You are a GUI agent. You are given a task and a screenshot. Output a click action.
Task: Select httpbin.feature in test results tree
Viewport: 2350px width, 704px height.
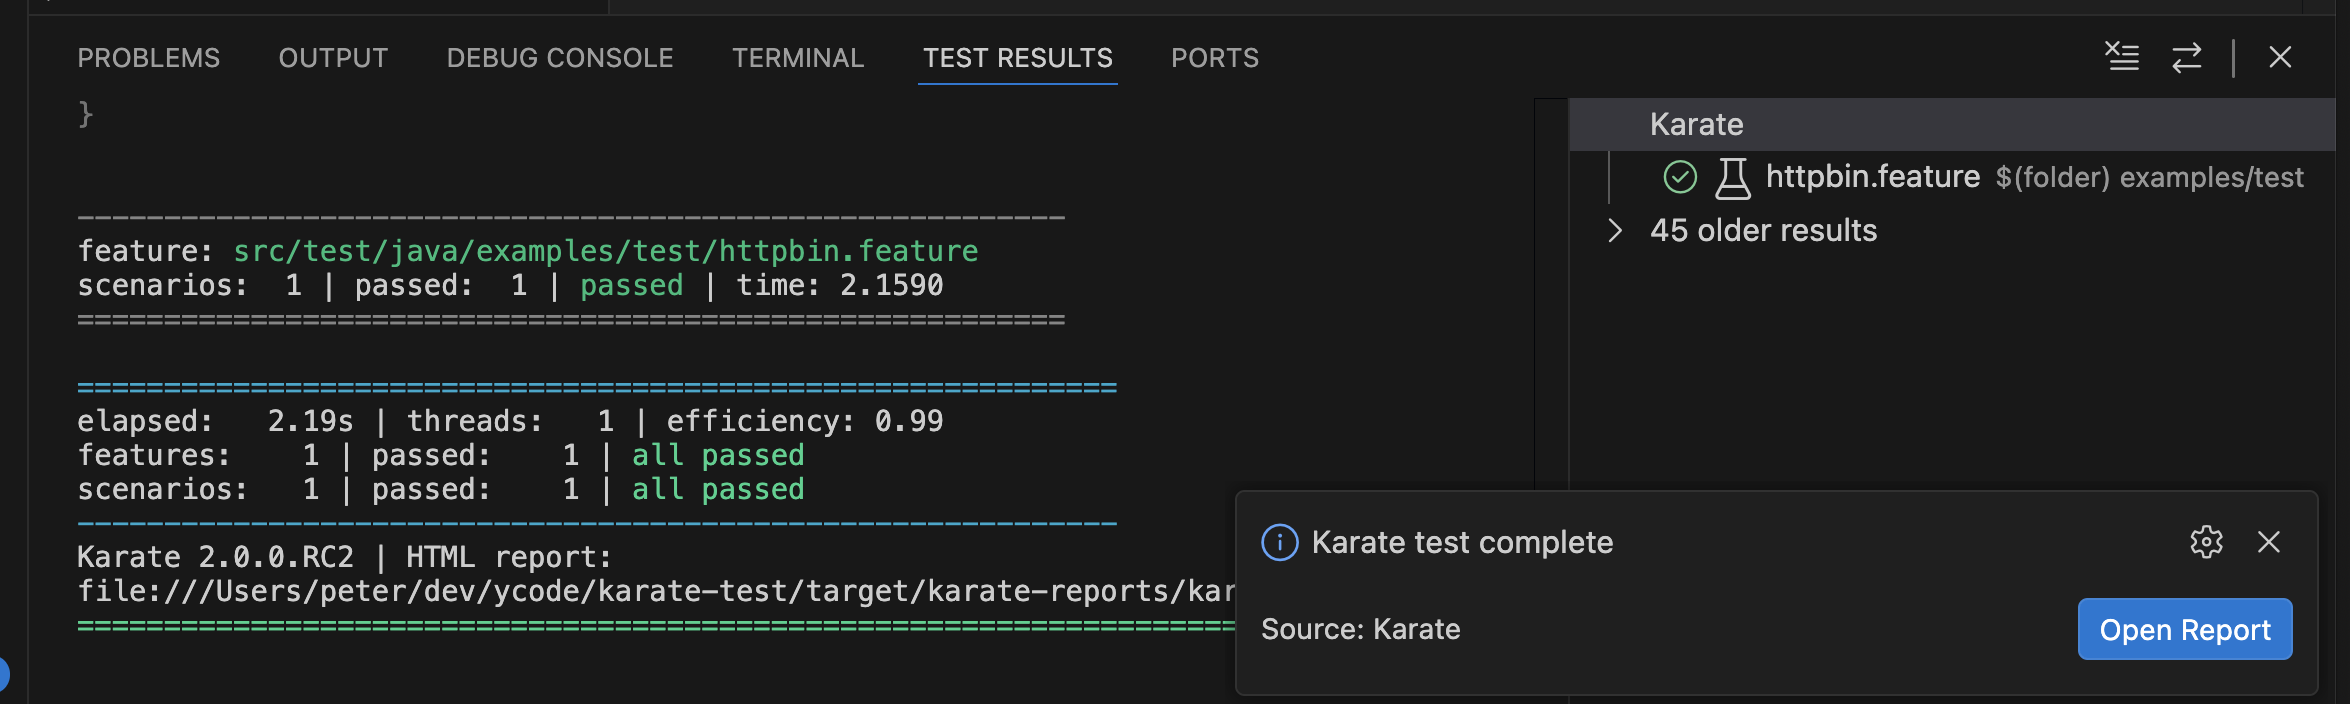click(1872, 177)
